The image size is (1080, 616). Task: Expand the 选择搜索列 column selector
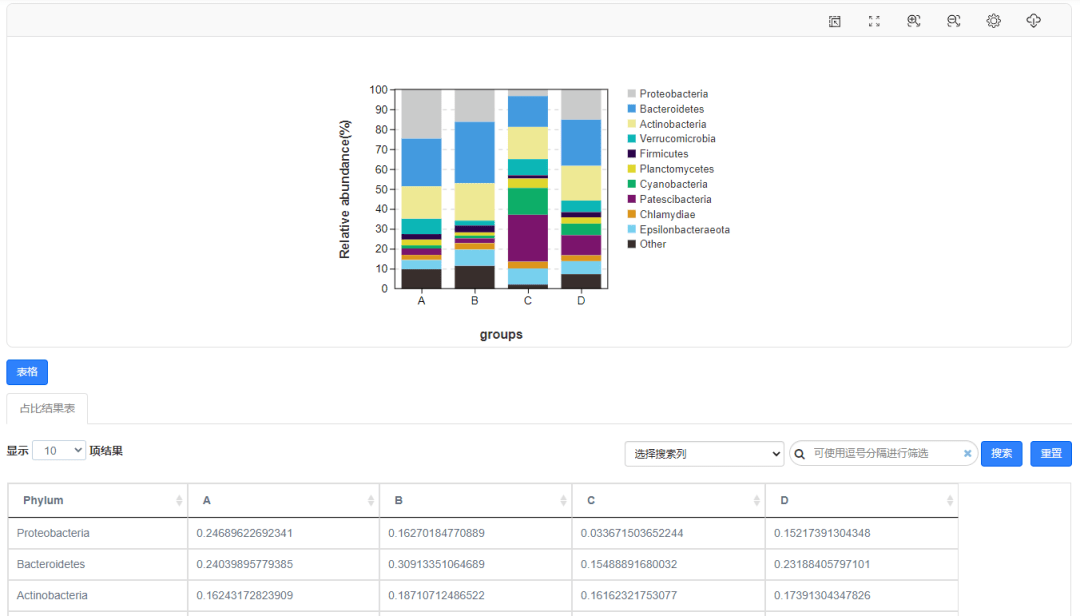point(704,454)
